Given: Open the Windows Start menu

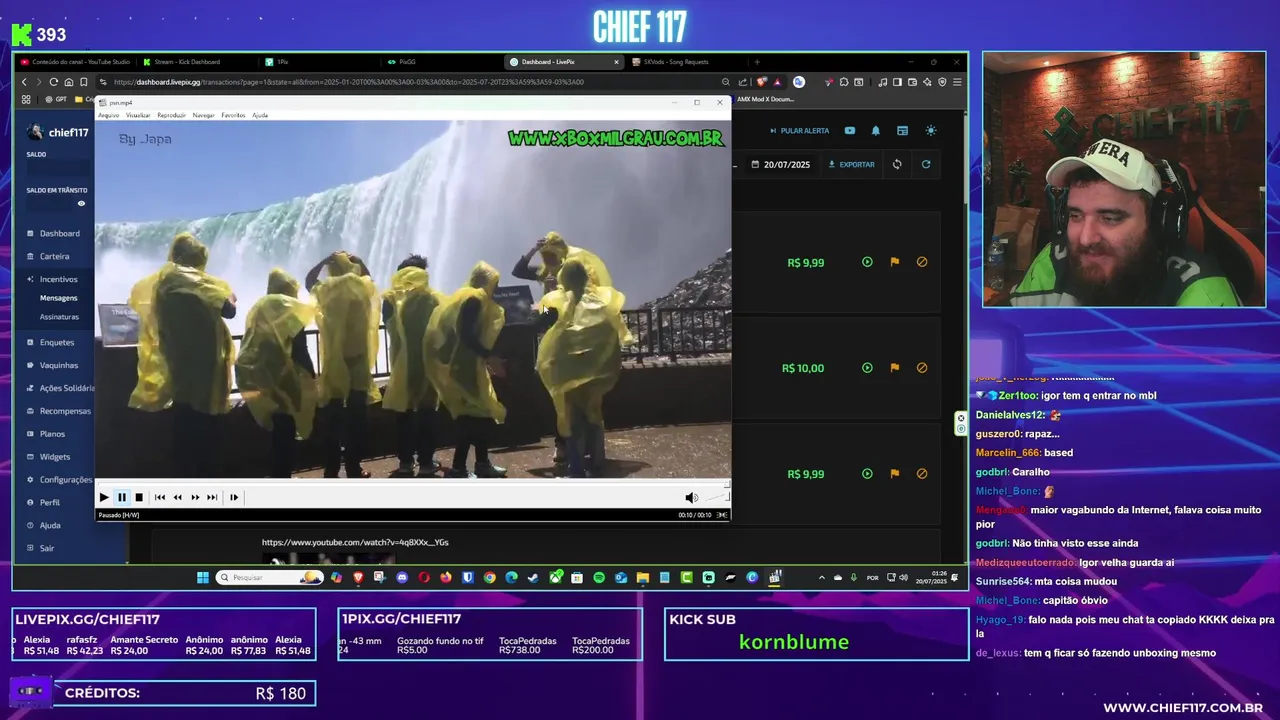Looking at the screenshot, I should pyautogui.click(x=203, y=578).
